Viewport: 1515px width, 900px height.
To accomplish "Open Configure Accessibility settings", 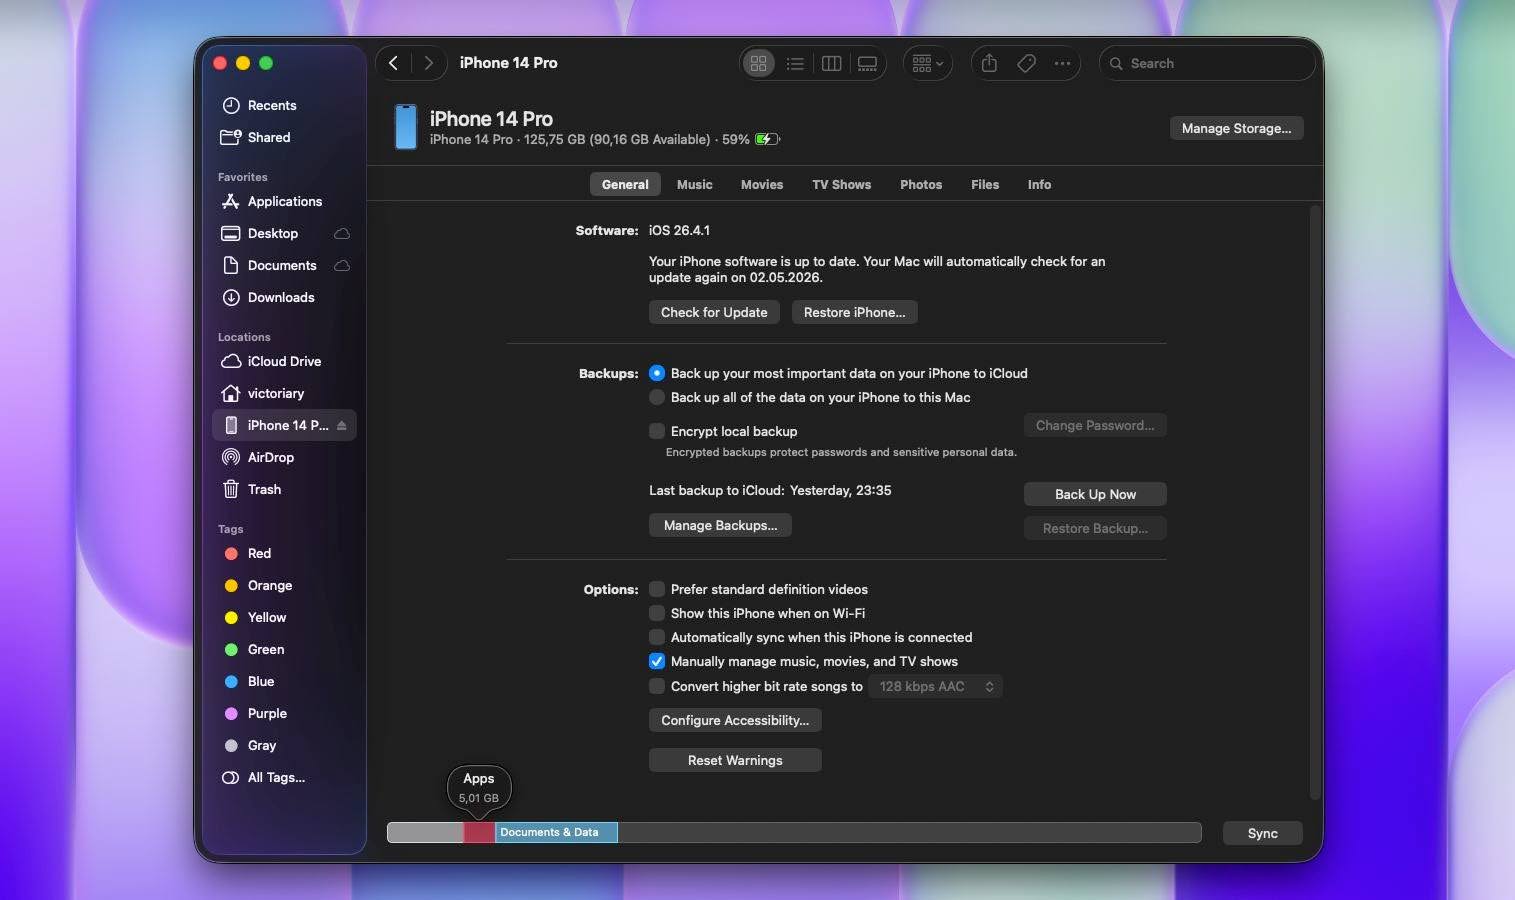I will (x=735, y=720).
